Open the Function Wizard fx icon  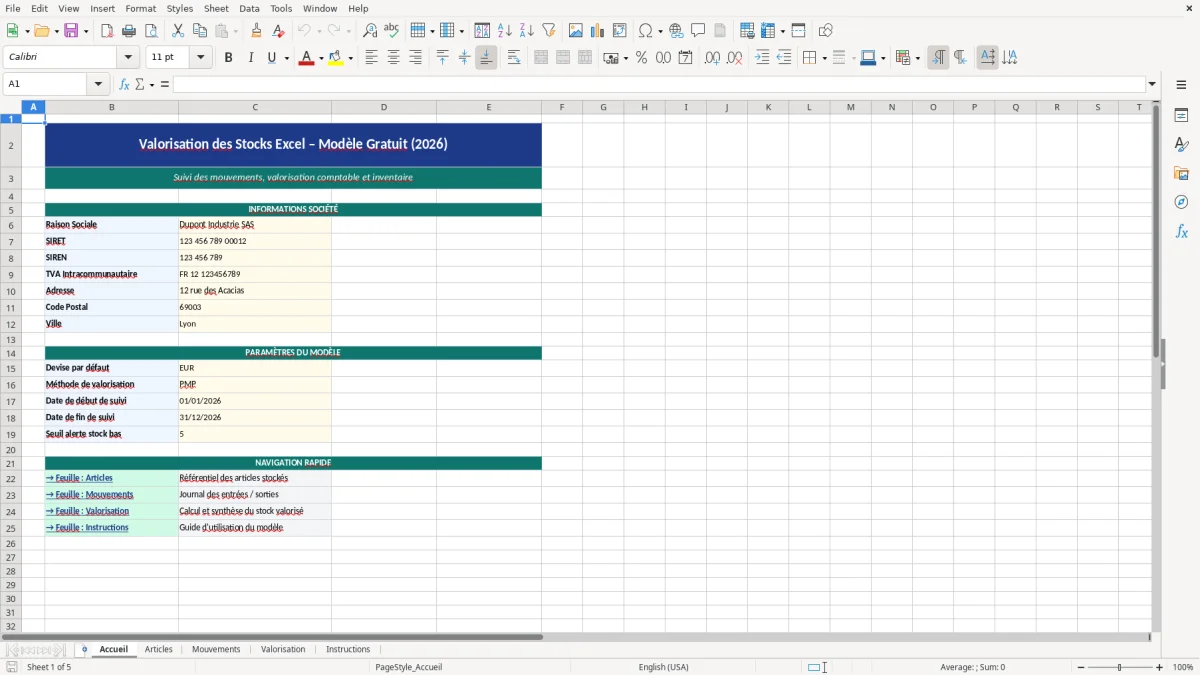tap(124, 84)
